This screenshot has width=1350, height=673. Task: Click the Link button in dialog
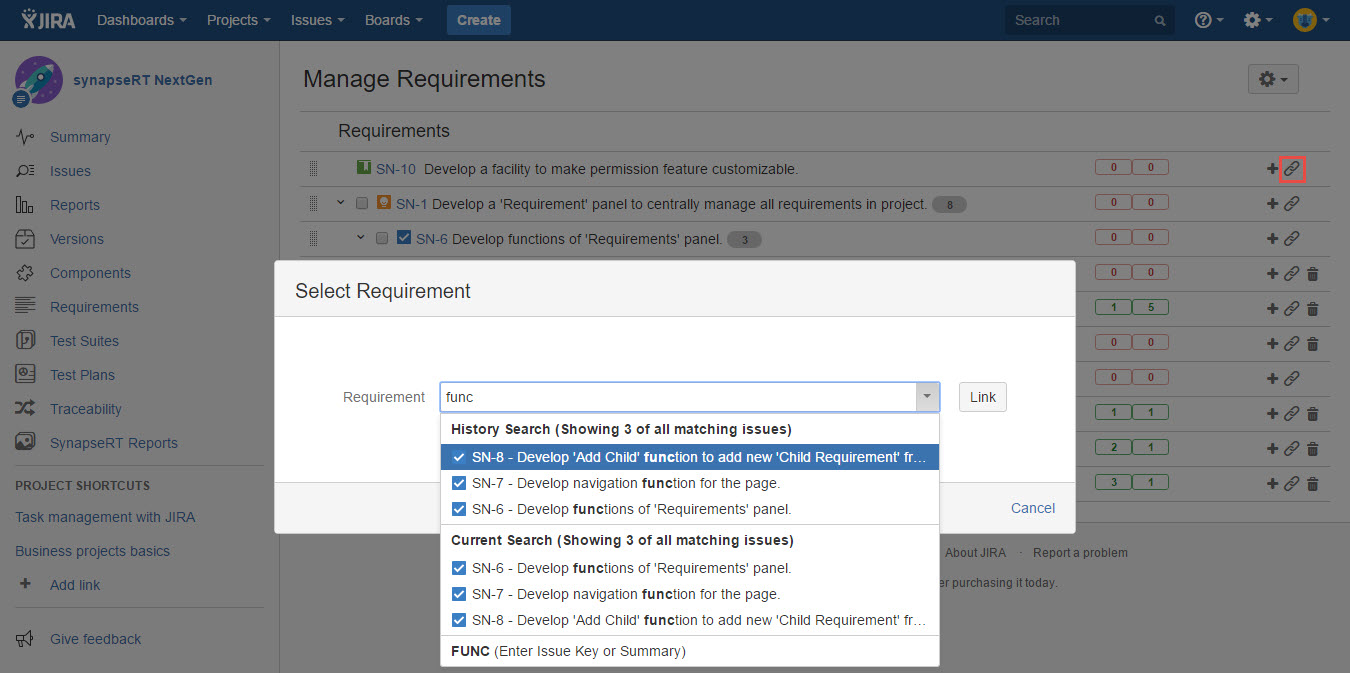(x=983, y=397)
